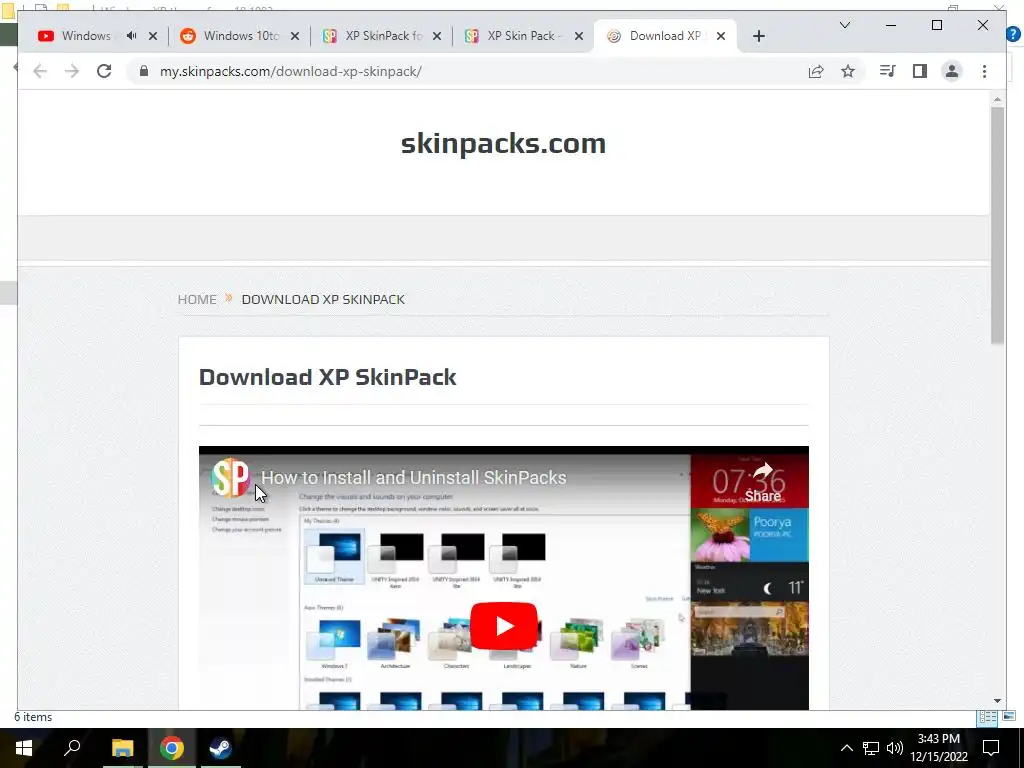Expand the tab search chevron
This screenshot has height=768, width=1024.
(844, 25)
